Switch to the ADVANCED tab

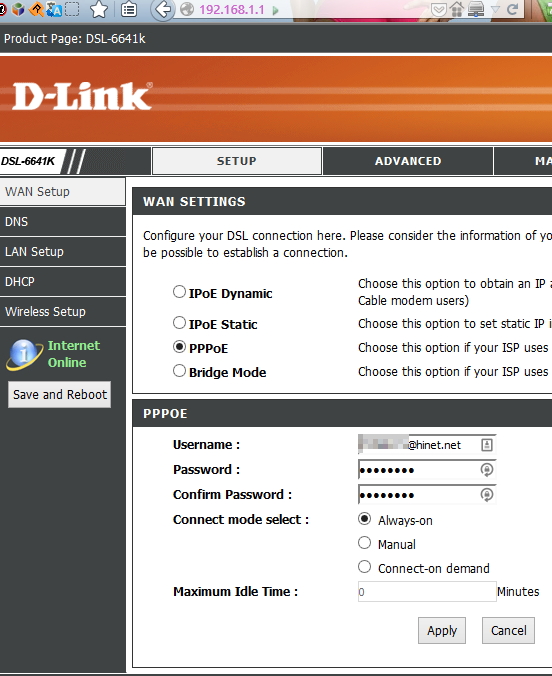(x=408, y=161)
